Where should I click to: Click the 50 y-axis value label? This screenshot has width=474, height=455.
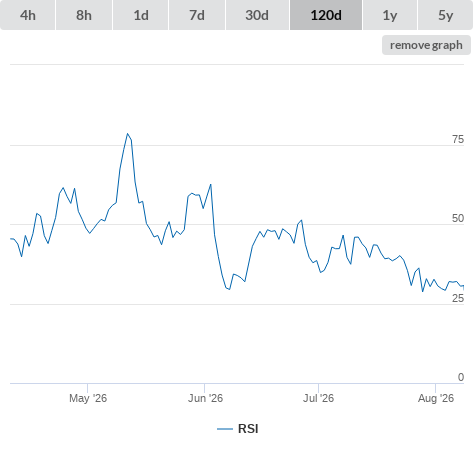(458, 218)
